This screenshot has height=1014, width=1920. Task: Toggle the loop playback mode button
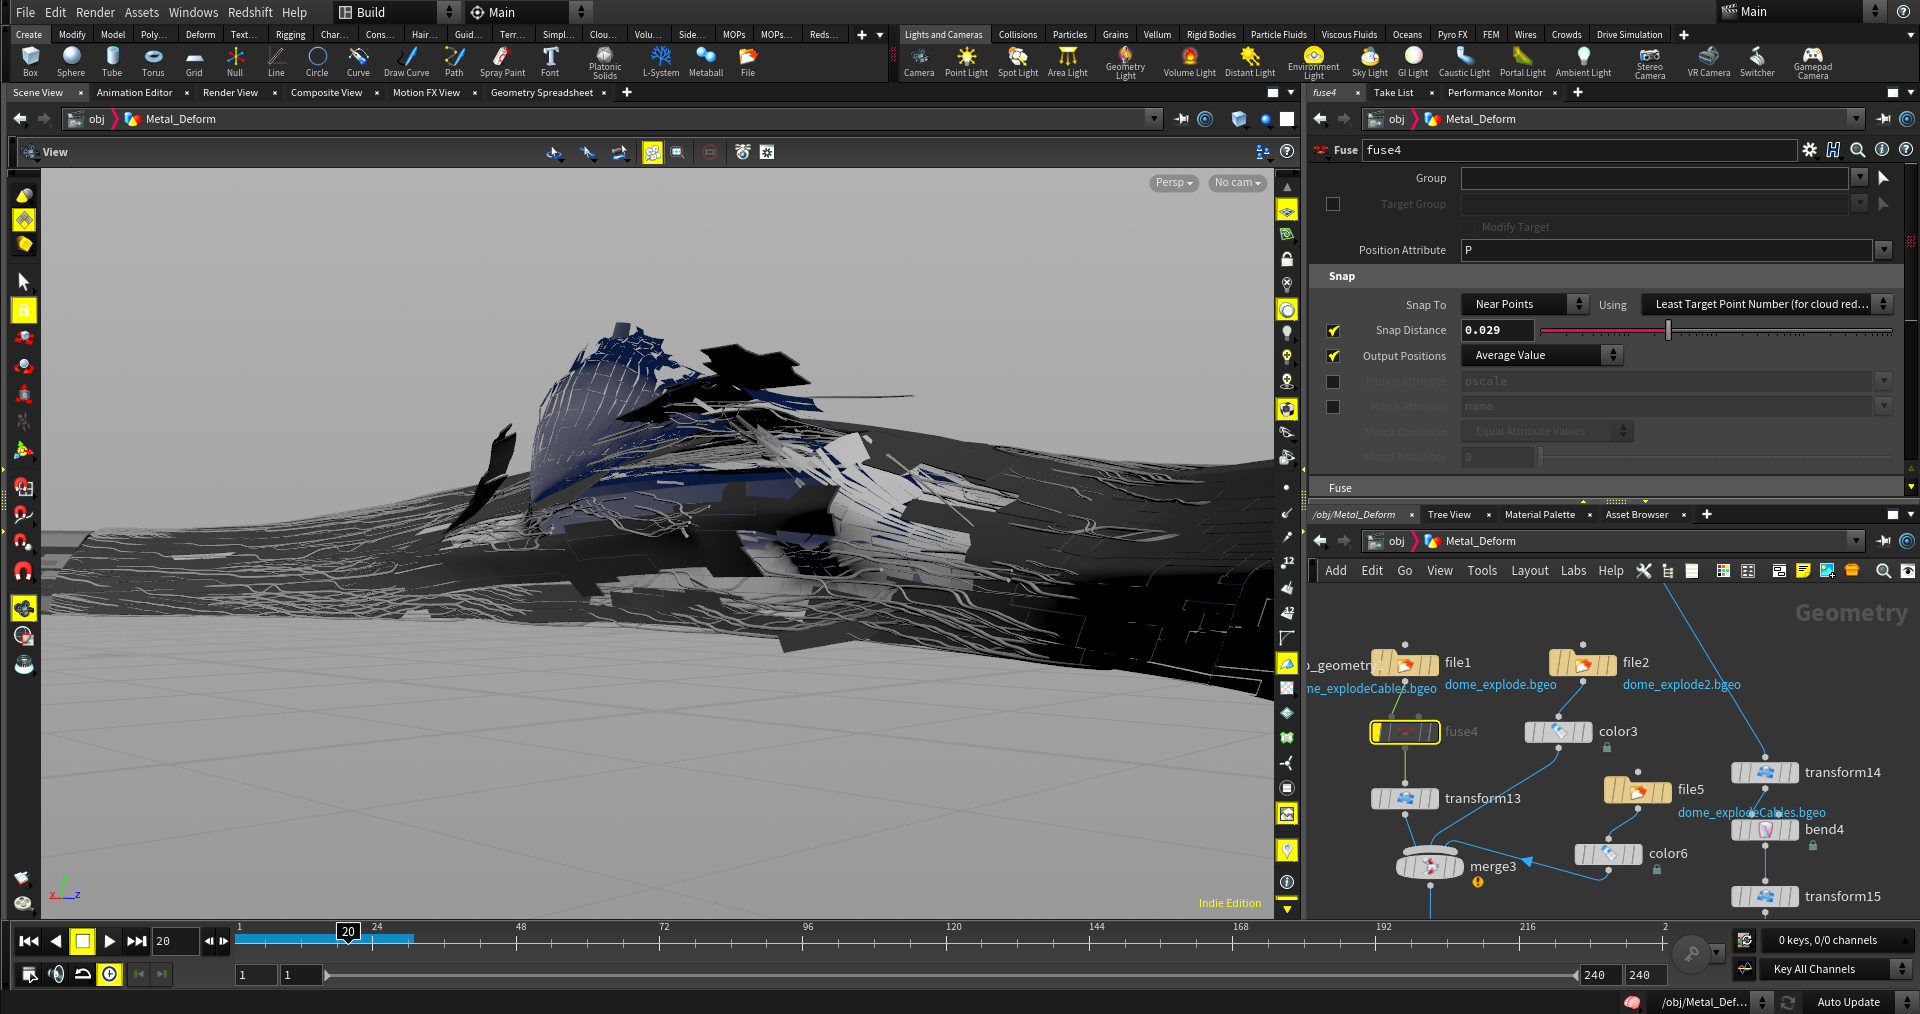pyautogui.click(x=83, y=974)
